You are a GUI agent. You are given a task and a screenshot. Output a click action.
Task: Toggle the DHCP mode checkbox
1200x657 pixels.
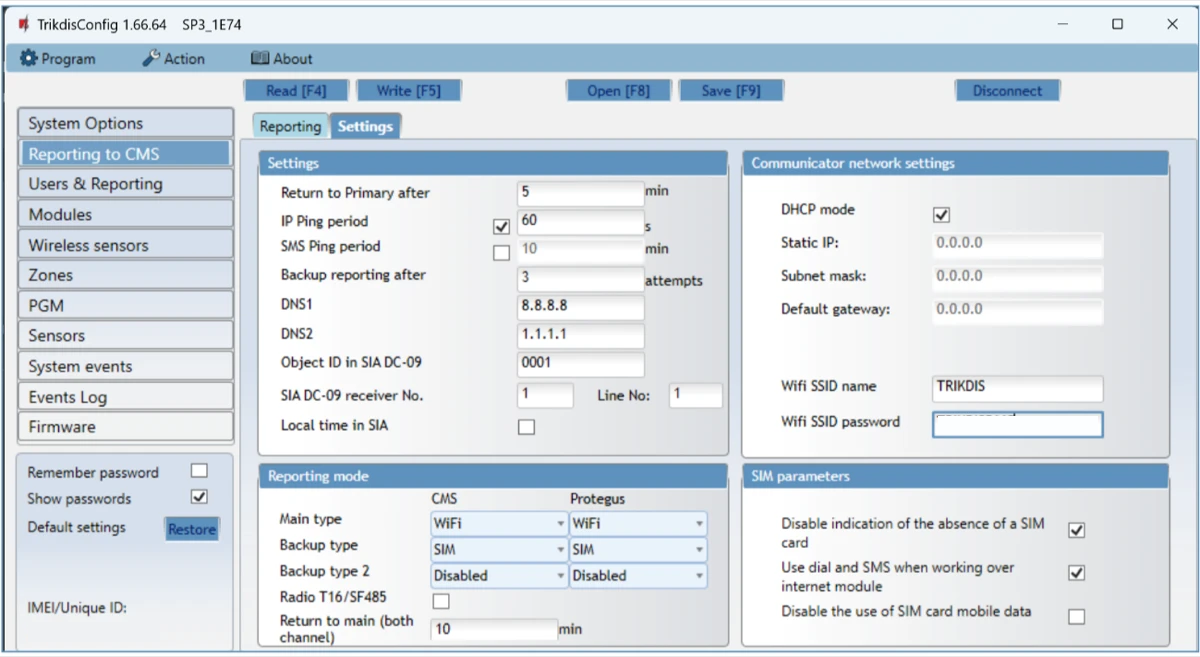tap(941, 215)
